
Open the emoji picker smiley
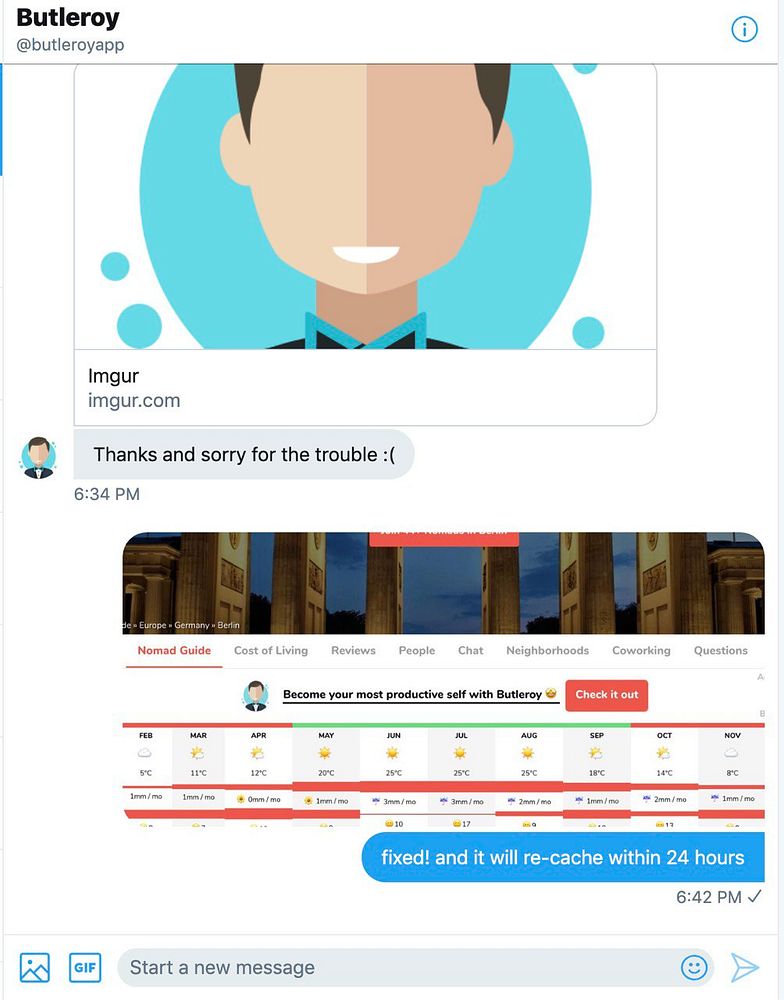(694, 967)
